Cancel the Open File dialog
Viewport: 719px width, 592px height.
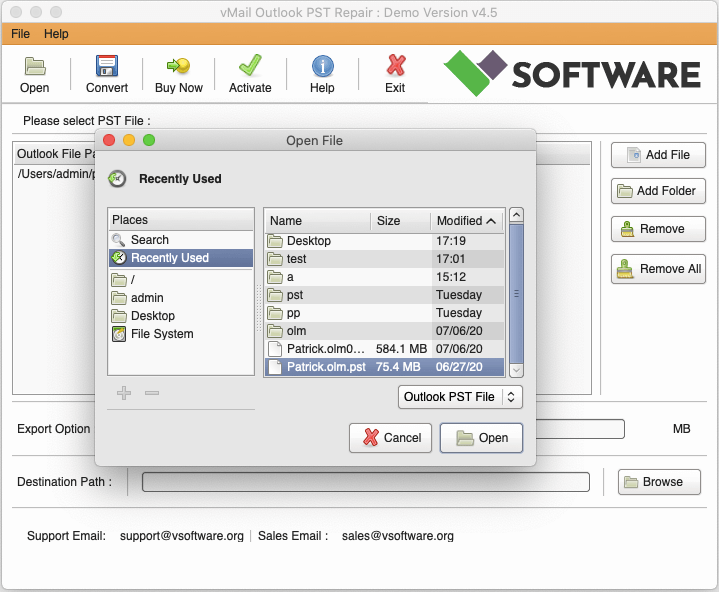(x=390, y=438)
